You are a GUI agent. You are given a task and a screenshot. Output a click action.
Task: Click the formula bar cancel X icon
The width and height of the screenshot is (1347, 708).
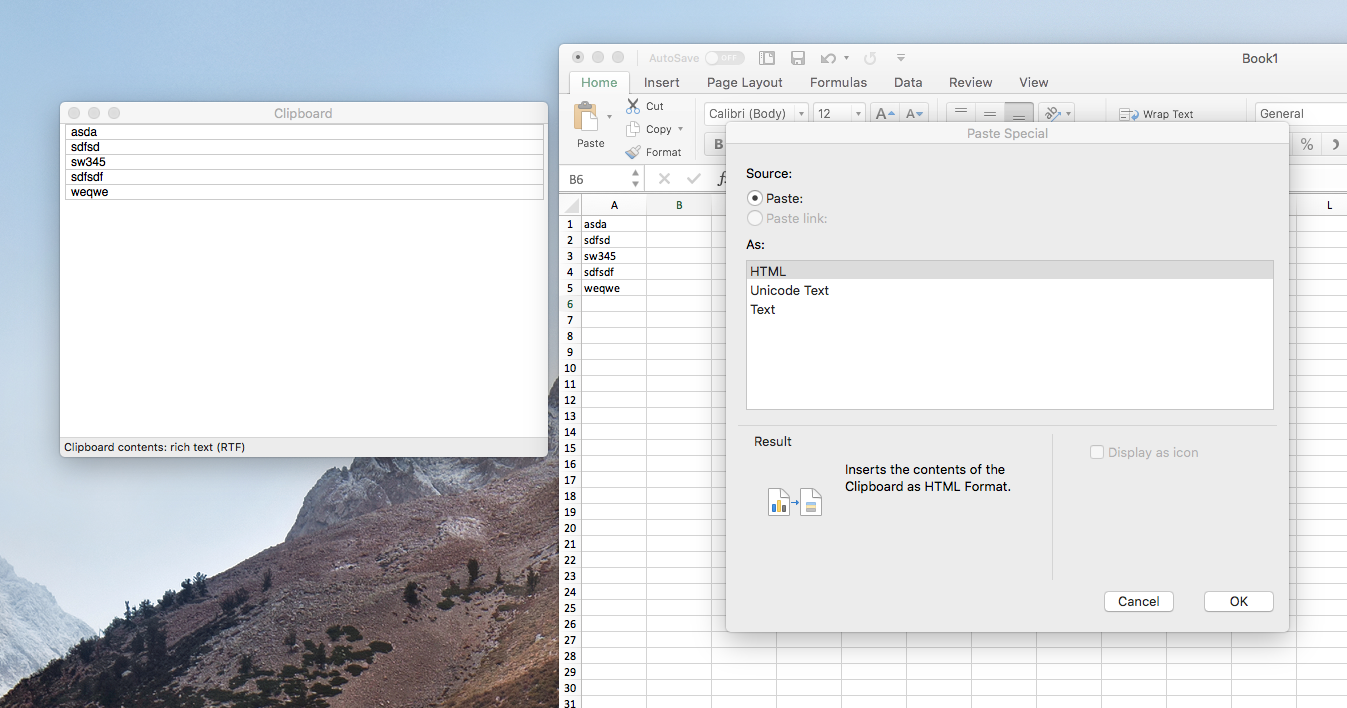(664, 179)
